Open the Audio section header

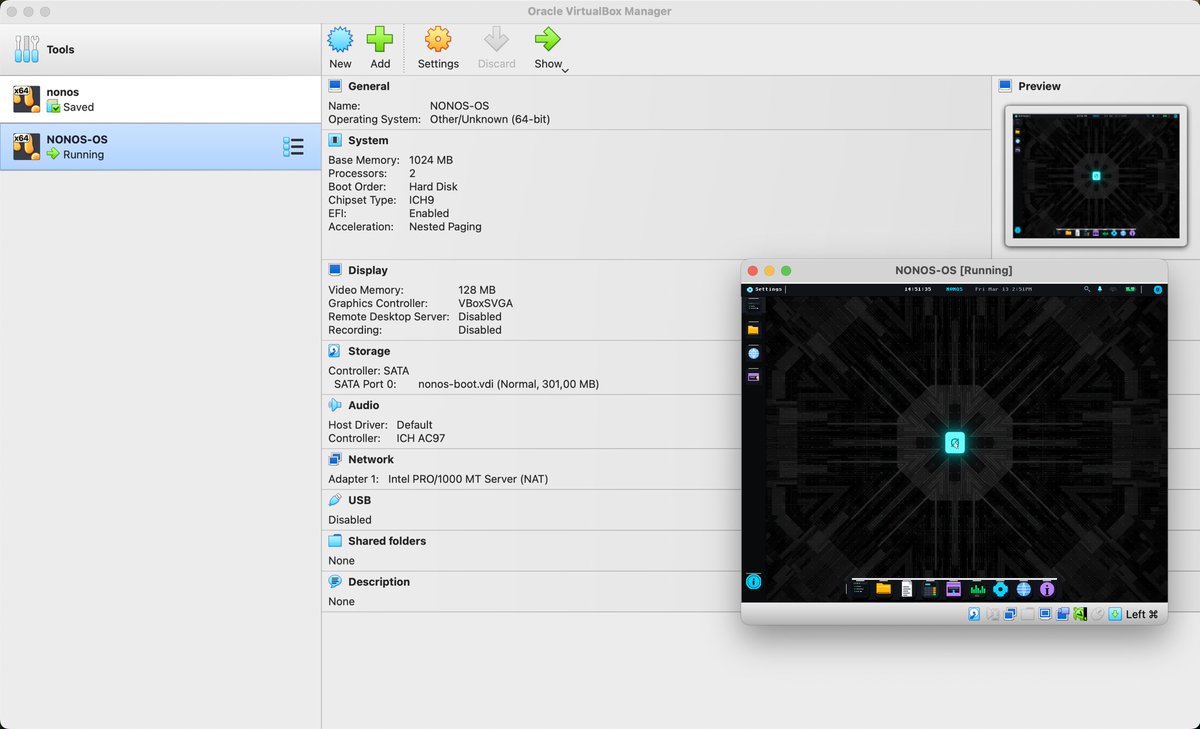[363, 405]
